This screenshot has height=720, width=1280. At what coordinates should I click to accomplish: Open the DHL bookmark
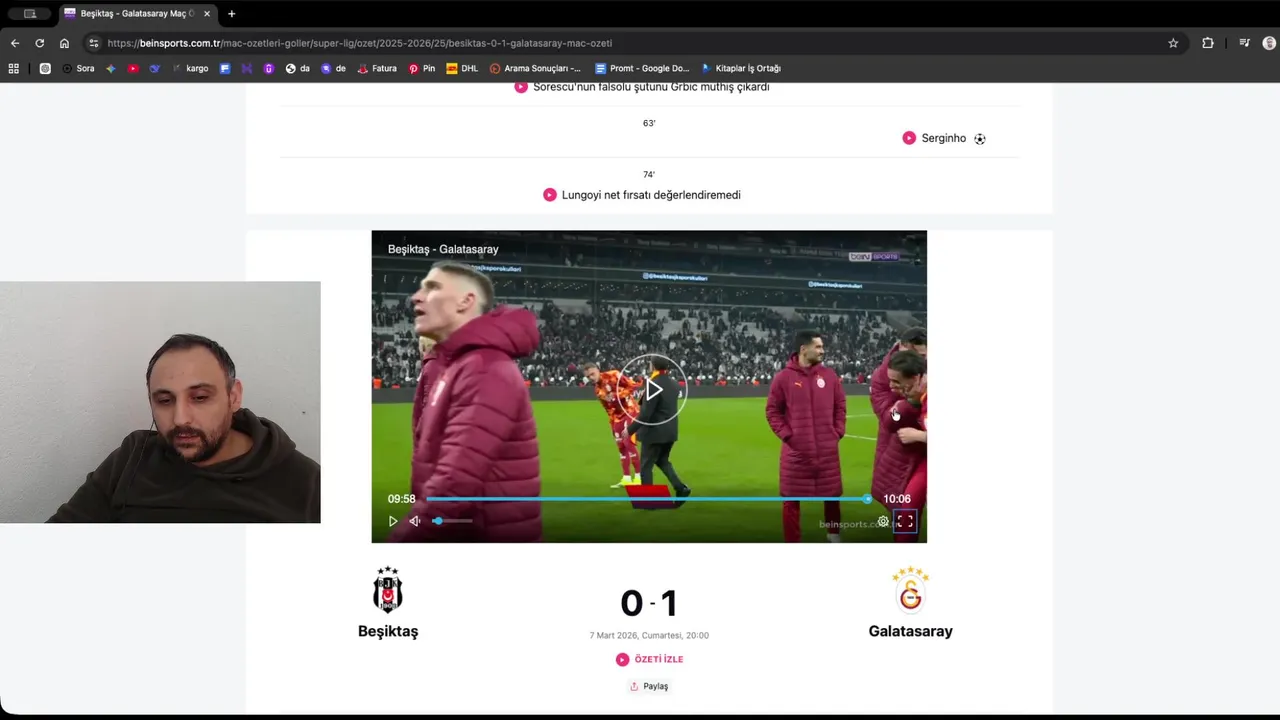tap(462, 69)
